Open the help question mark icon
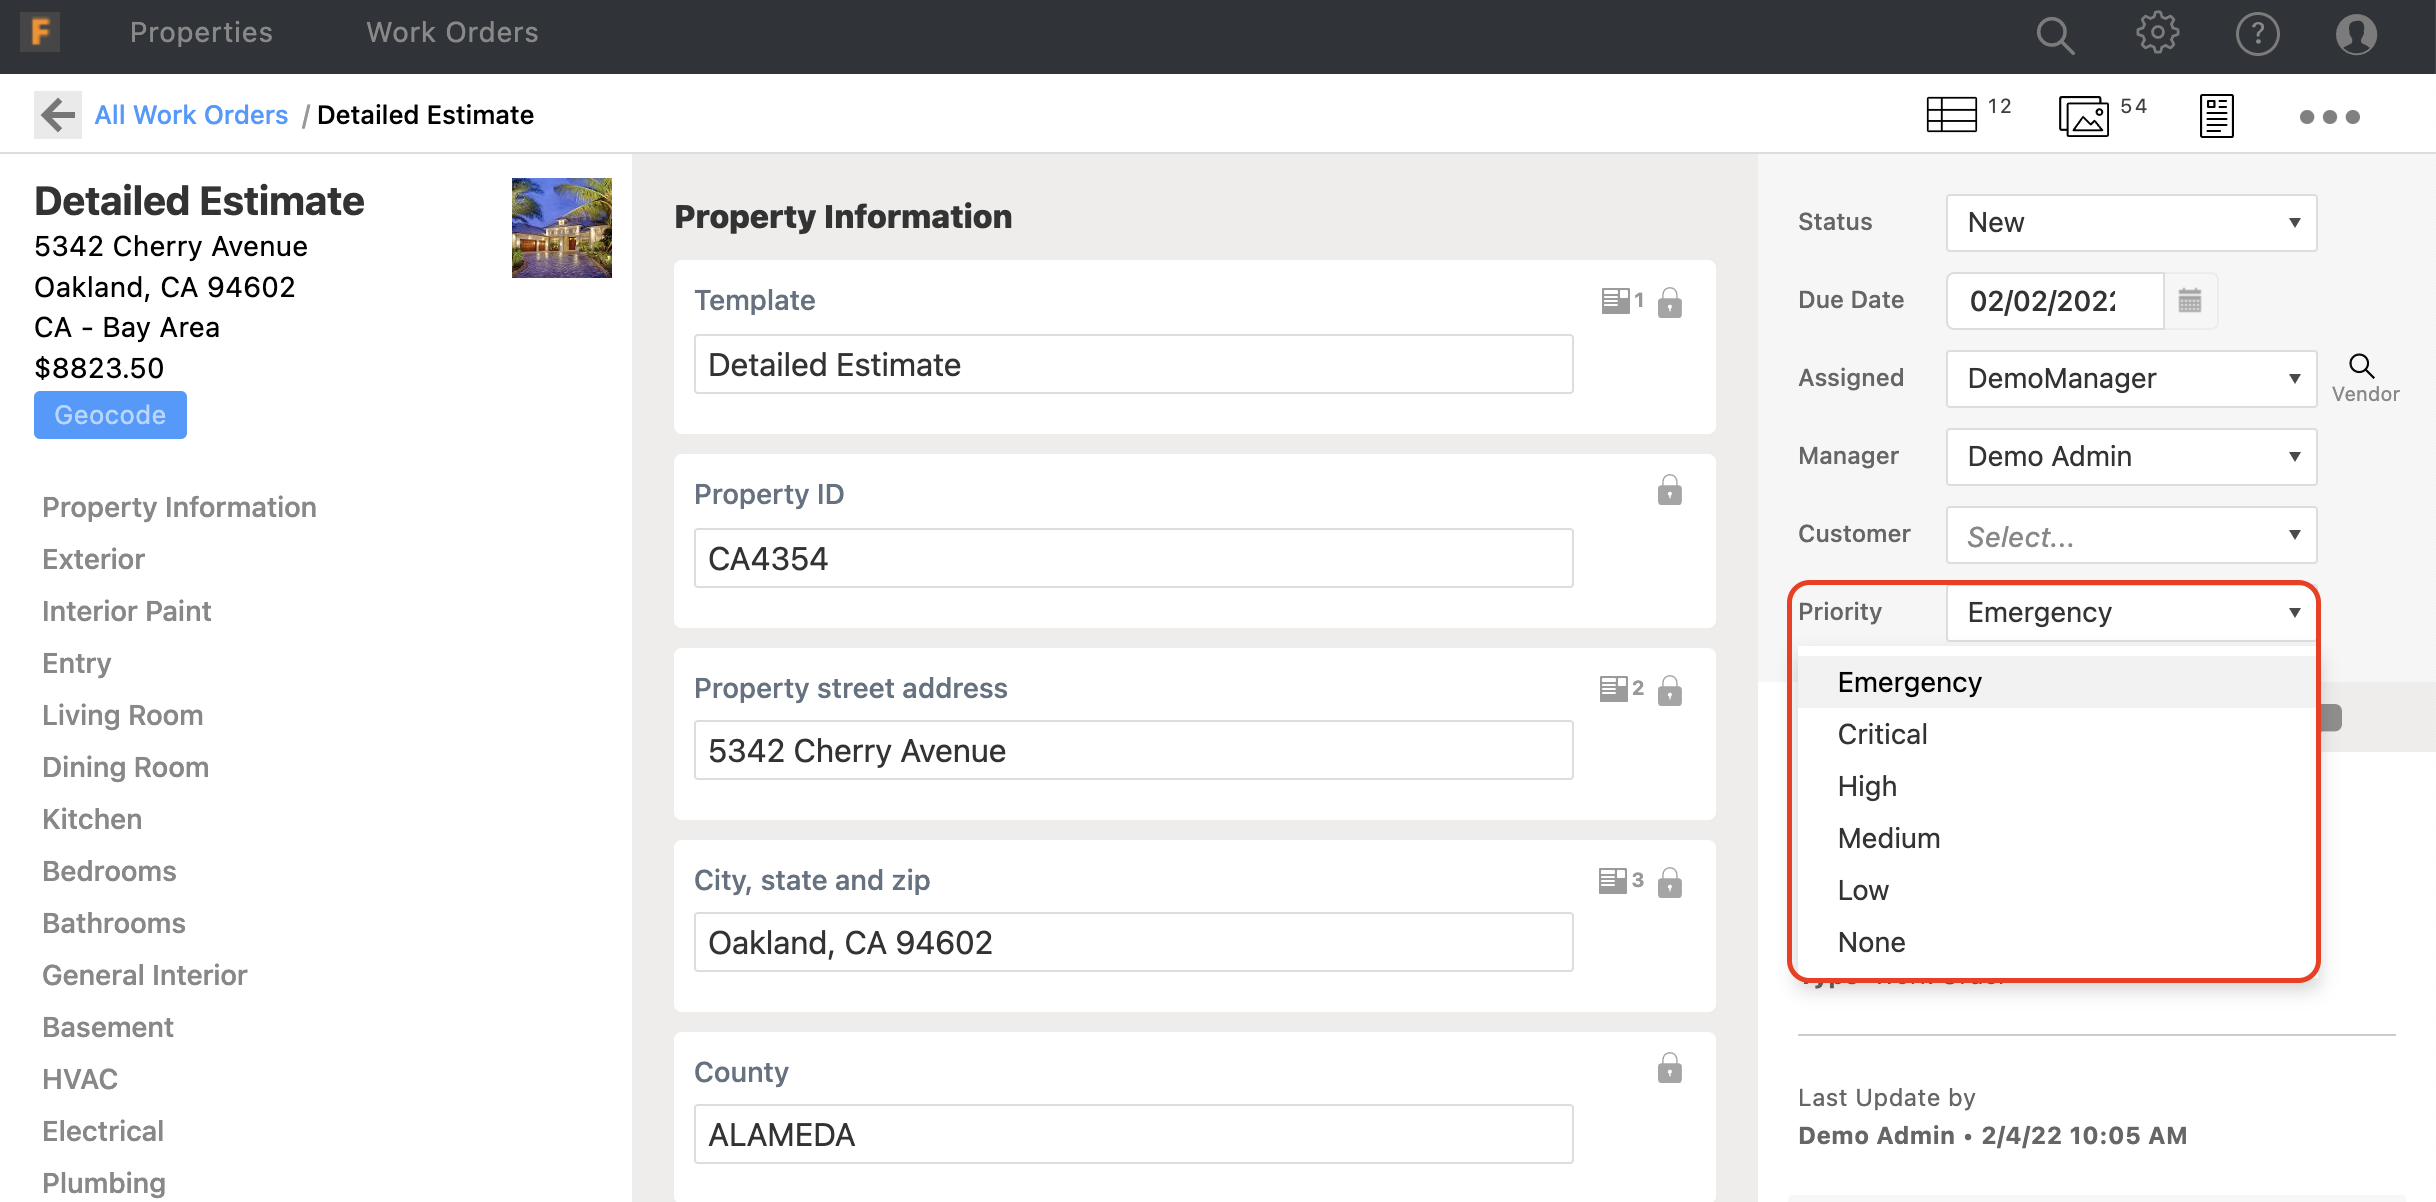Image resolution: width=2436 pixels, height=1202 pixels. (x=2257, y=35)
